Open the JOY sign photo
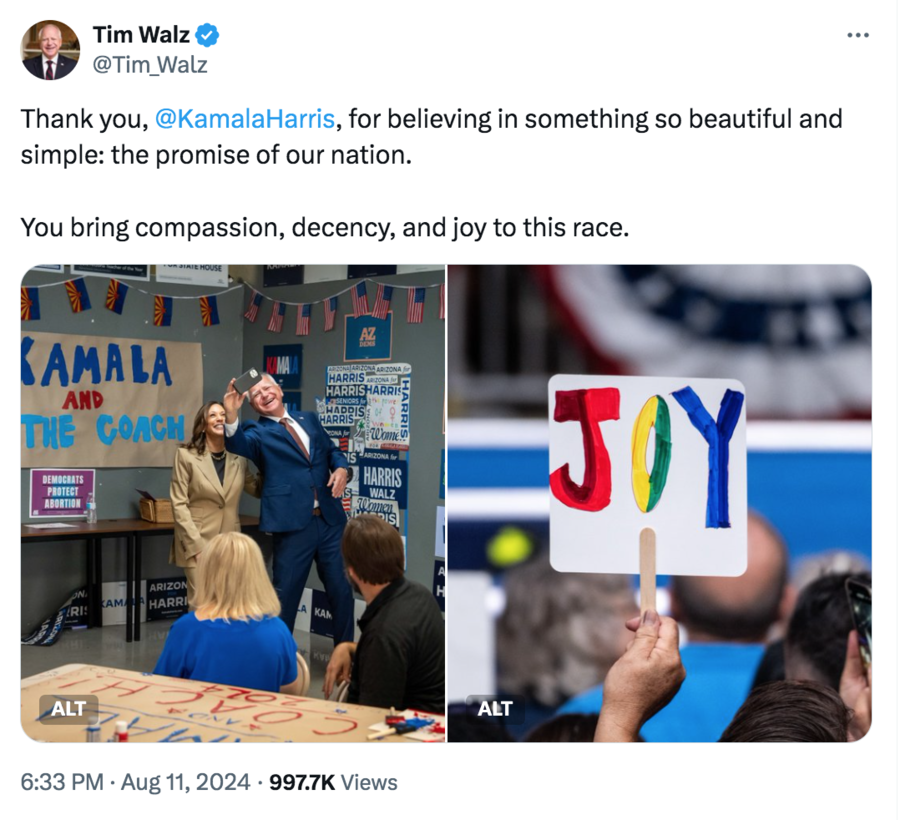Screen dimensions: 900x820 pyautogui.click(x=660, y=503)
